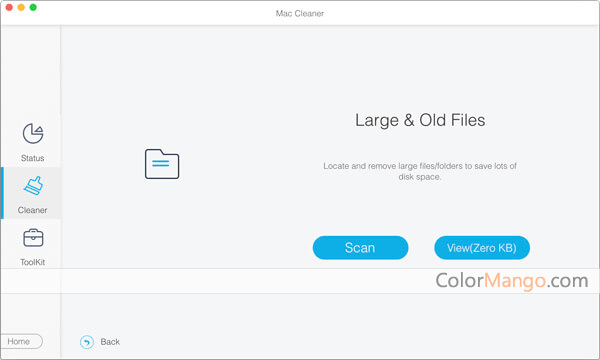Click the Back text label
The width and height of the screenshot is (600, 360).
[110, 342]
